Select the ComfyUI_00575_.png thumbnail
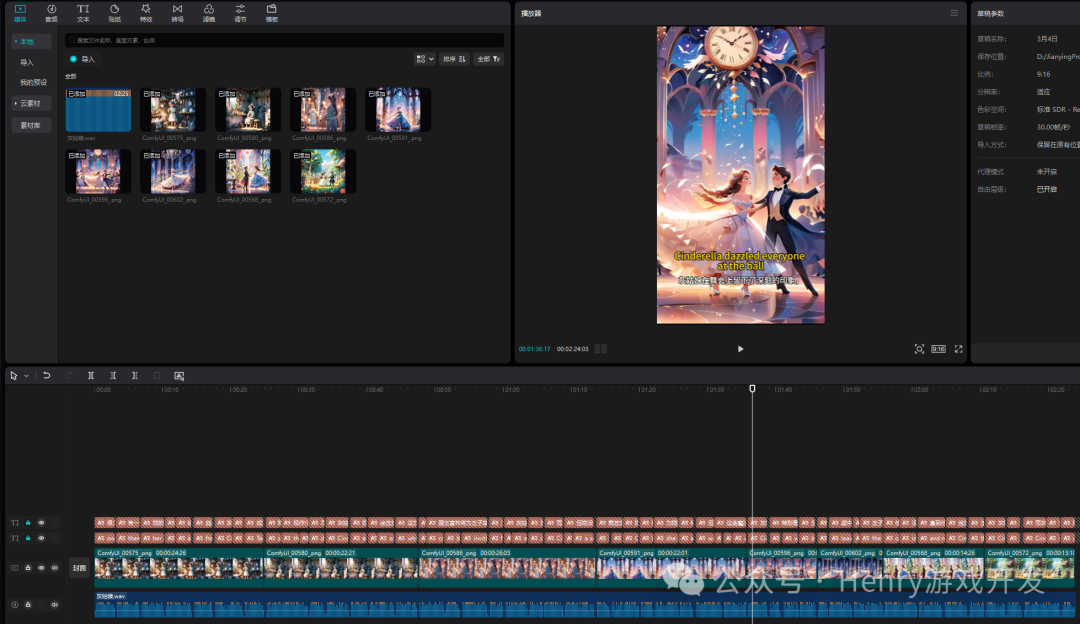 tap(173, 110)
